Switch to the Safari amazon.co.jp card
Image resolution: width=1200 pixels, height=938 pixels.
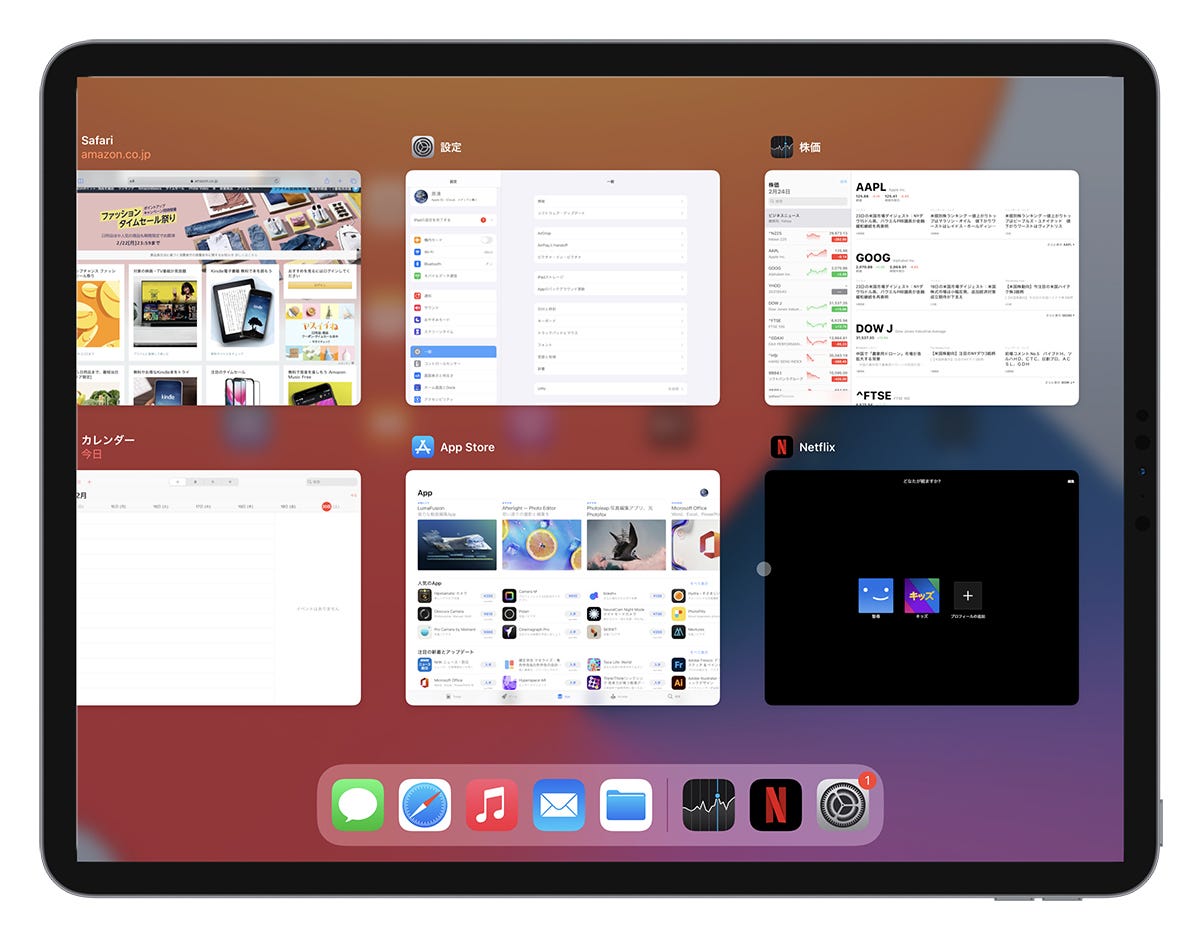coord(219,288)
